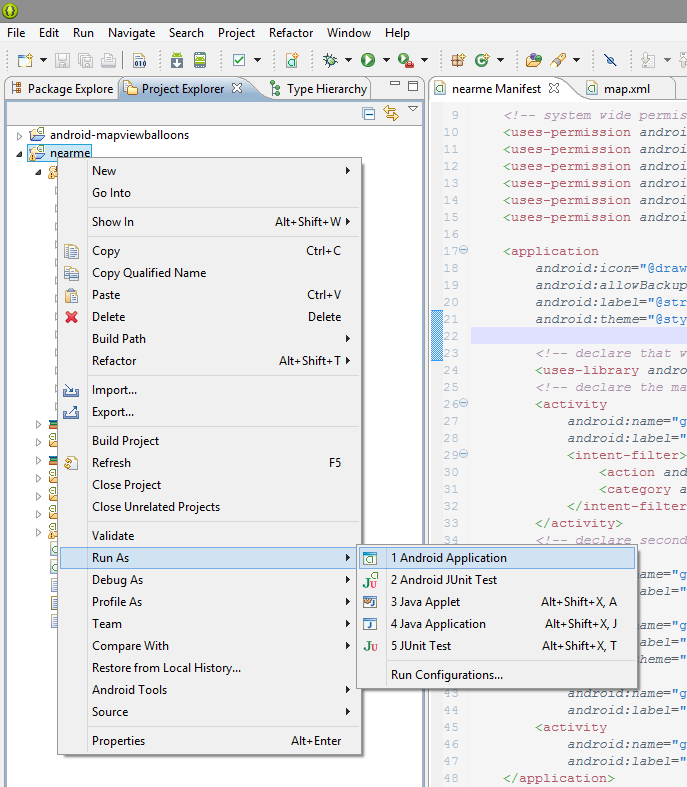The image size is (687, 787).
Task: Click the green Run toolbar button
Action: [x=368, y=60]
